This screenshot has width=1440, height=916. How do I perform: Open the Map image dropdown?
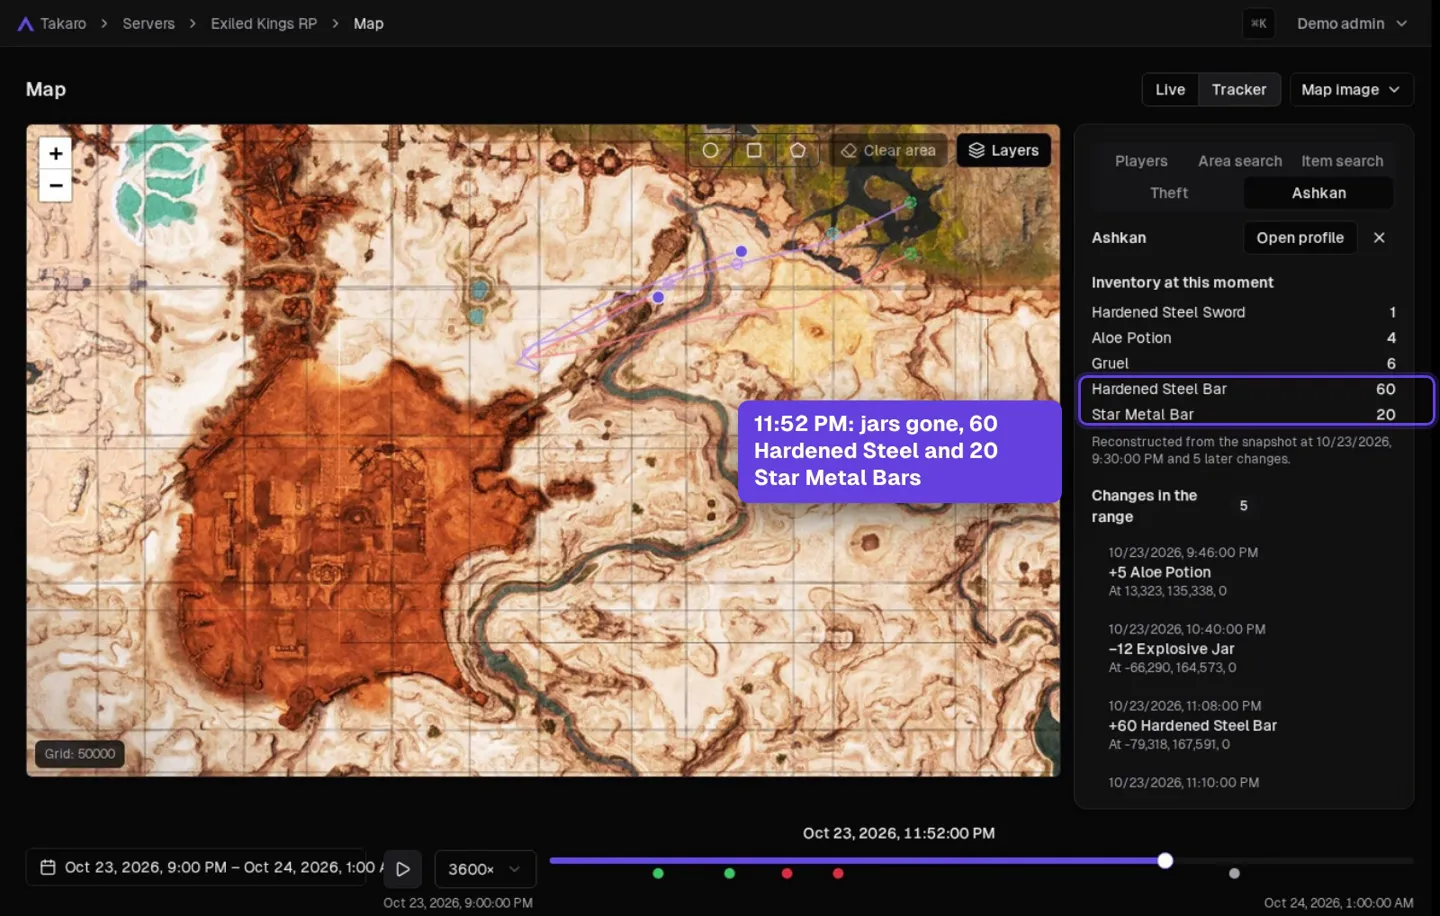[x=1351, y=89]
